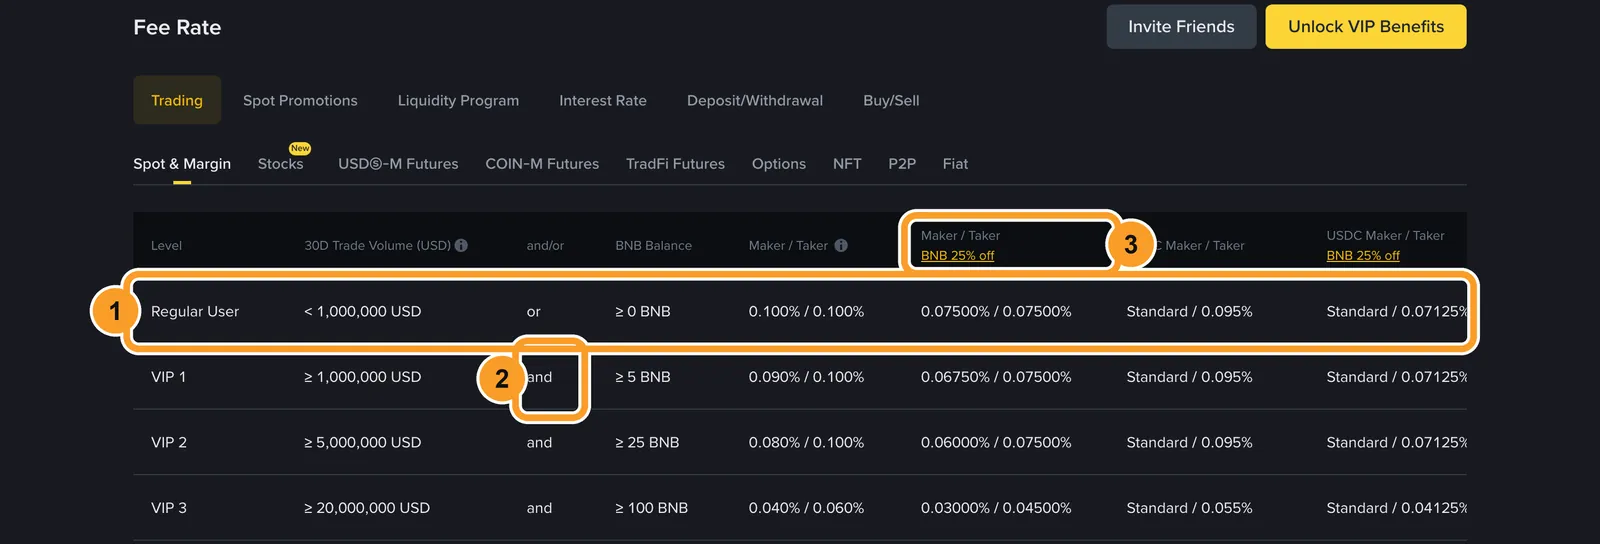The image size is (1600, 544).
Task: Switch to the Buy/Sell tab
Action: [x=891, y=100]
